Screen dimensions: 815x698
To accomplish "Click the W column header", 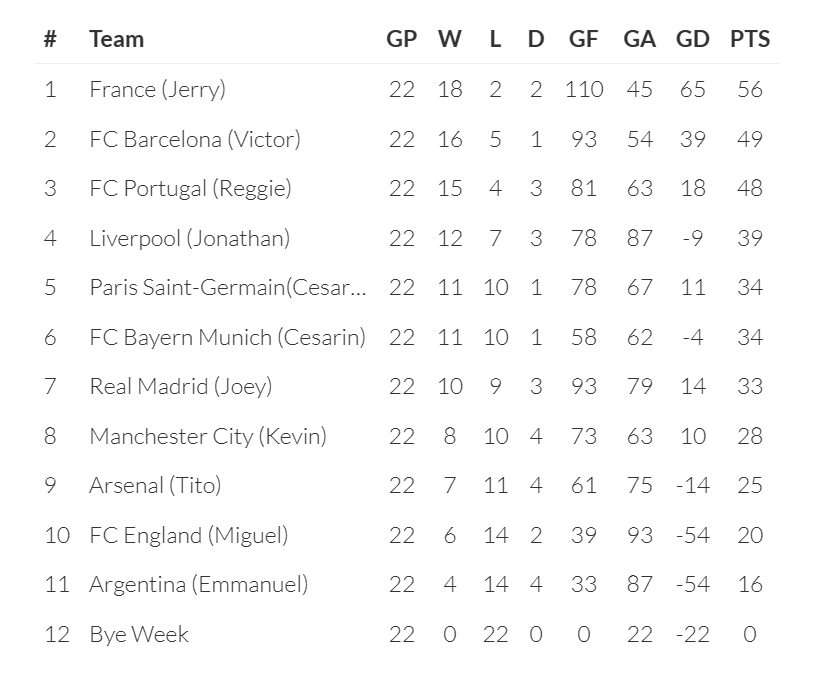I will (450, 39).
